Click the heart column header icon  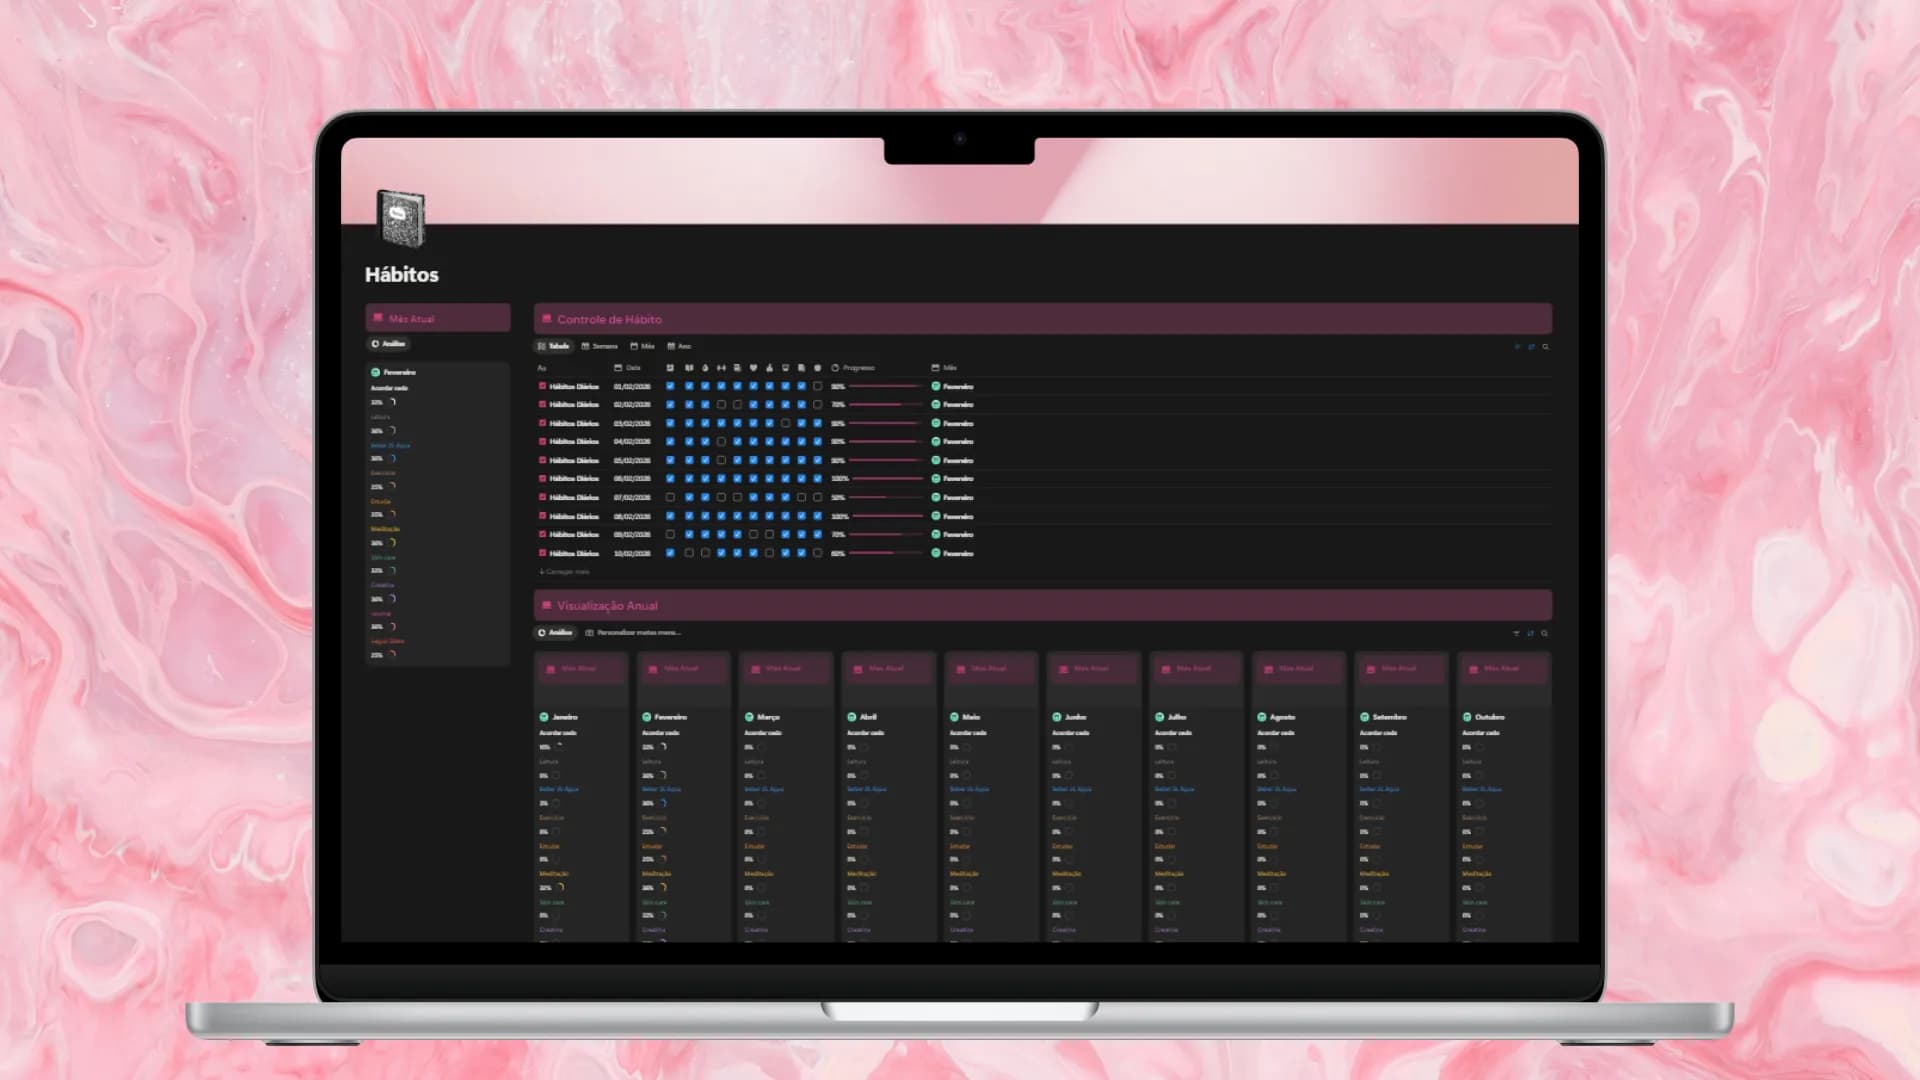pyautogui.click(x=753, y=368)
